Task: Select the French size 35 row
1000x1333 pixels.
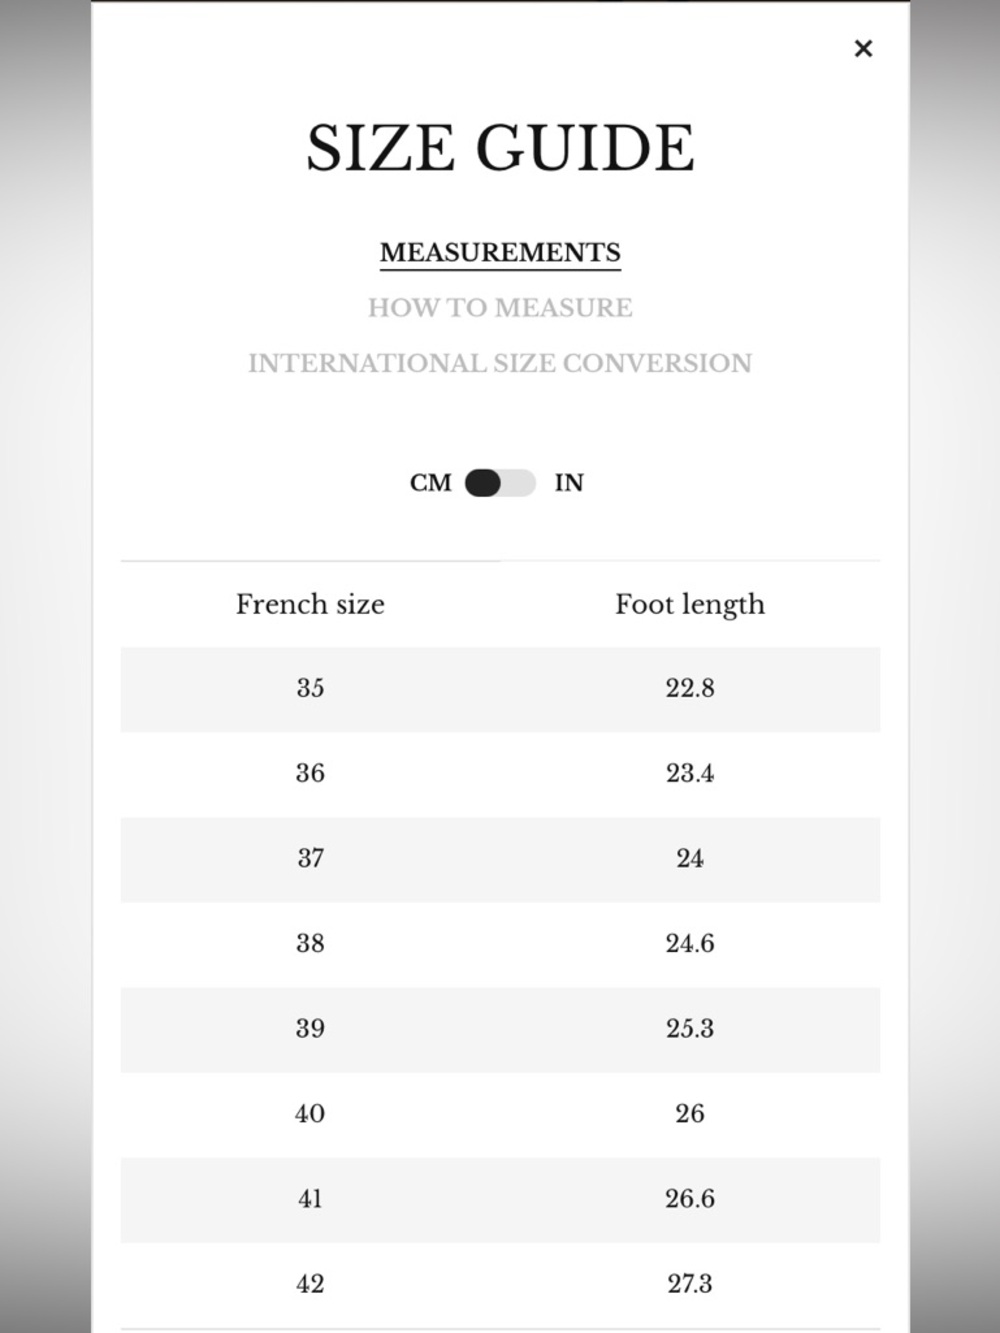Action: pos(500,689)
